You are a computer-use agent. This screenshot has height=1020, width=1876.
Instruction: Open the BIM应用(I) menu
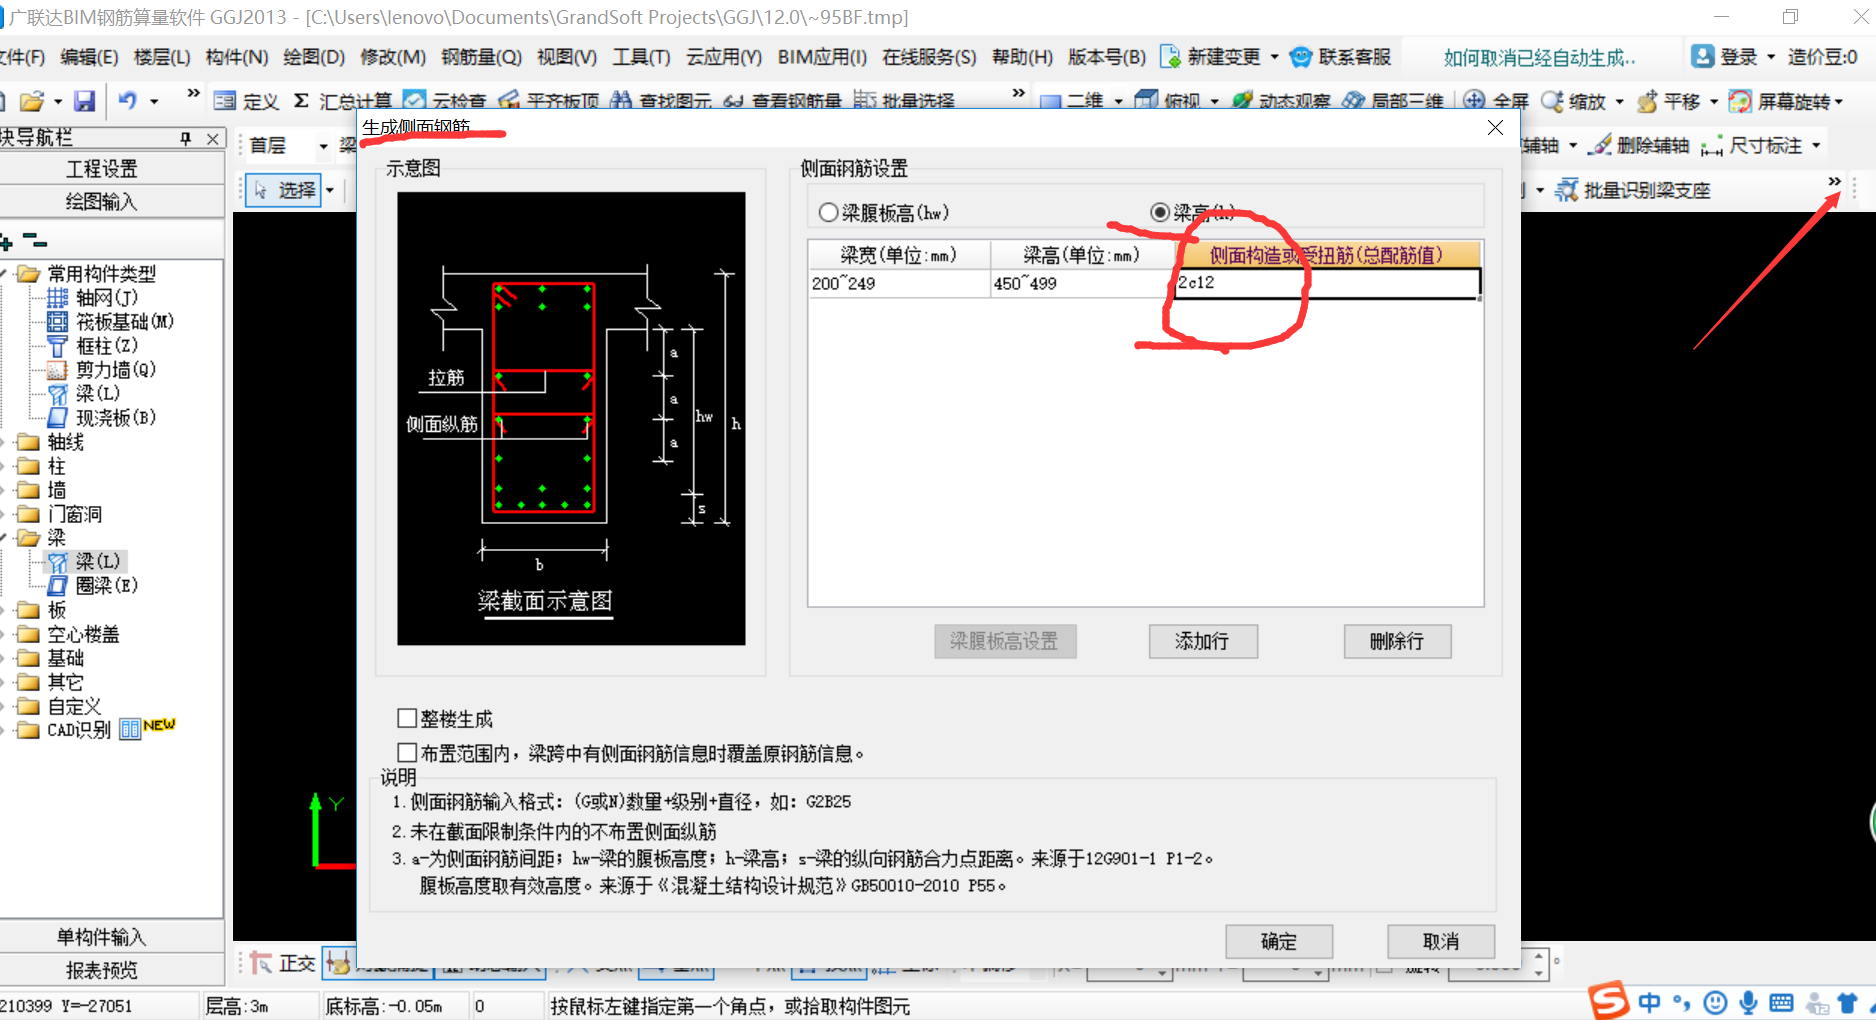pyautogui.click(x=822, y=57)
